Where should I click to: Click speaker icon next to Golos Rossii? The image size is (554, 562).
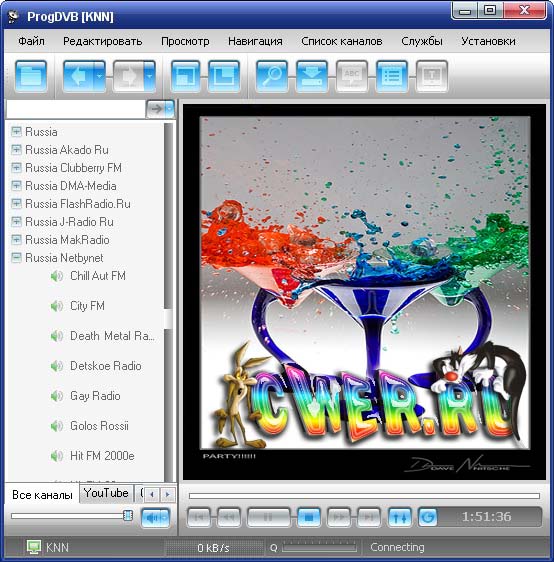pos(57,426)
